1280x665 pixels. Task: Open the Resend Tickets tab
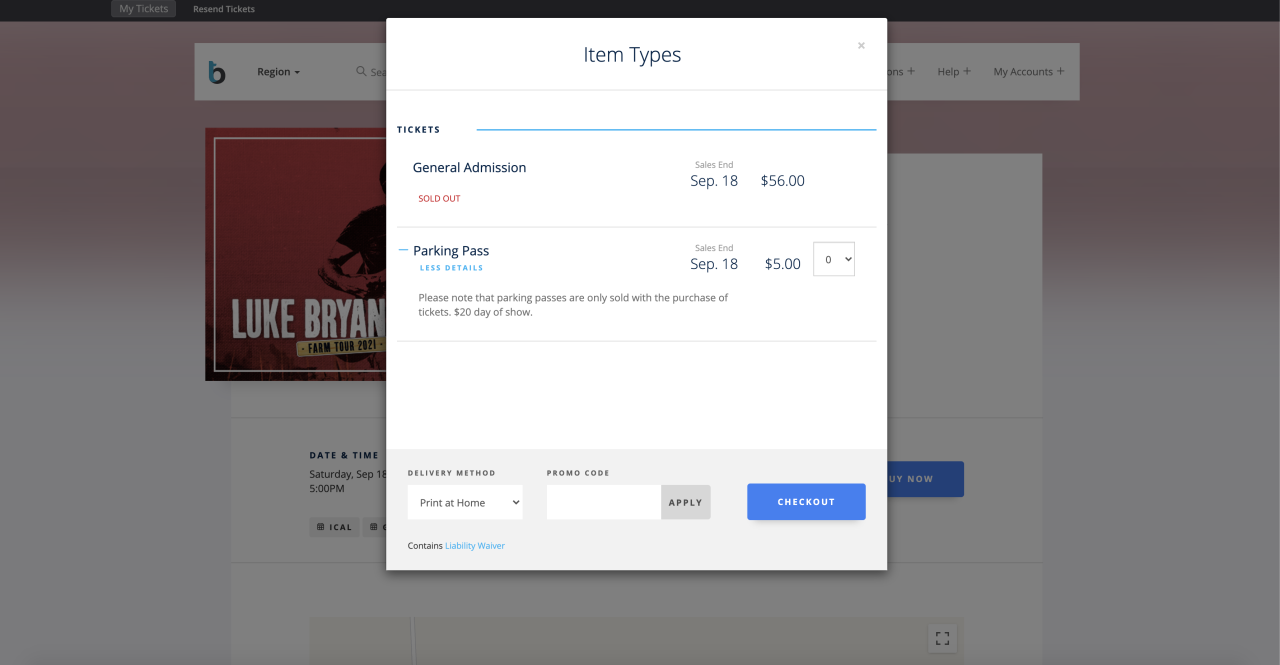224,9
